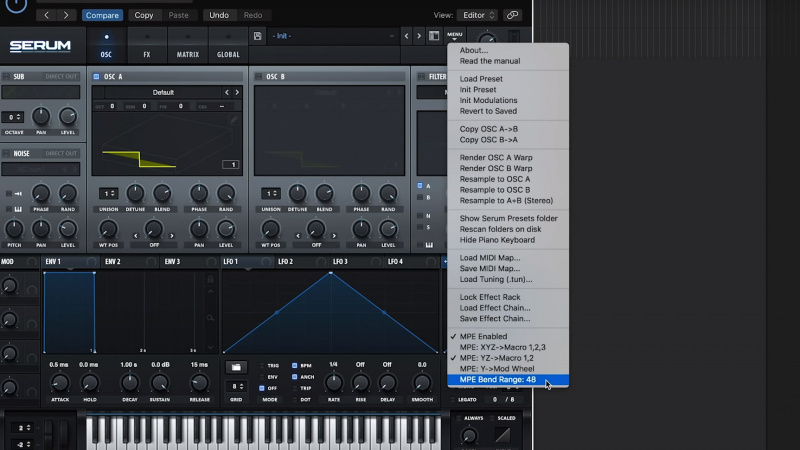Click OSC A warp next arrow

coord(172,236)
